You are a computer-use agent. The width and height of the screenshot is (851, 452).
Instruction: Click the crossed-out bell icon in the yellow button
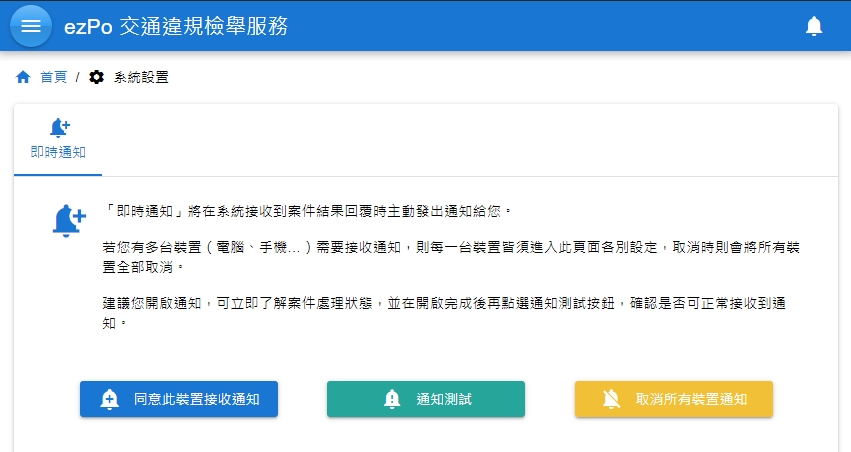611,399
